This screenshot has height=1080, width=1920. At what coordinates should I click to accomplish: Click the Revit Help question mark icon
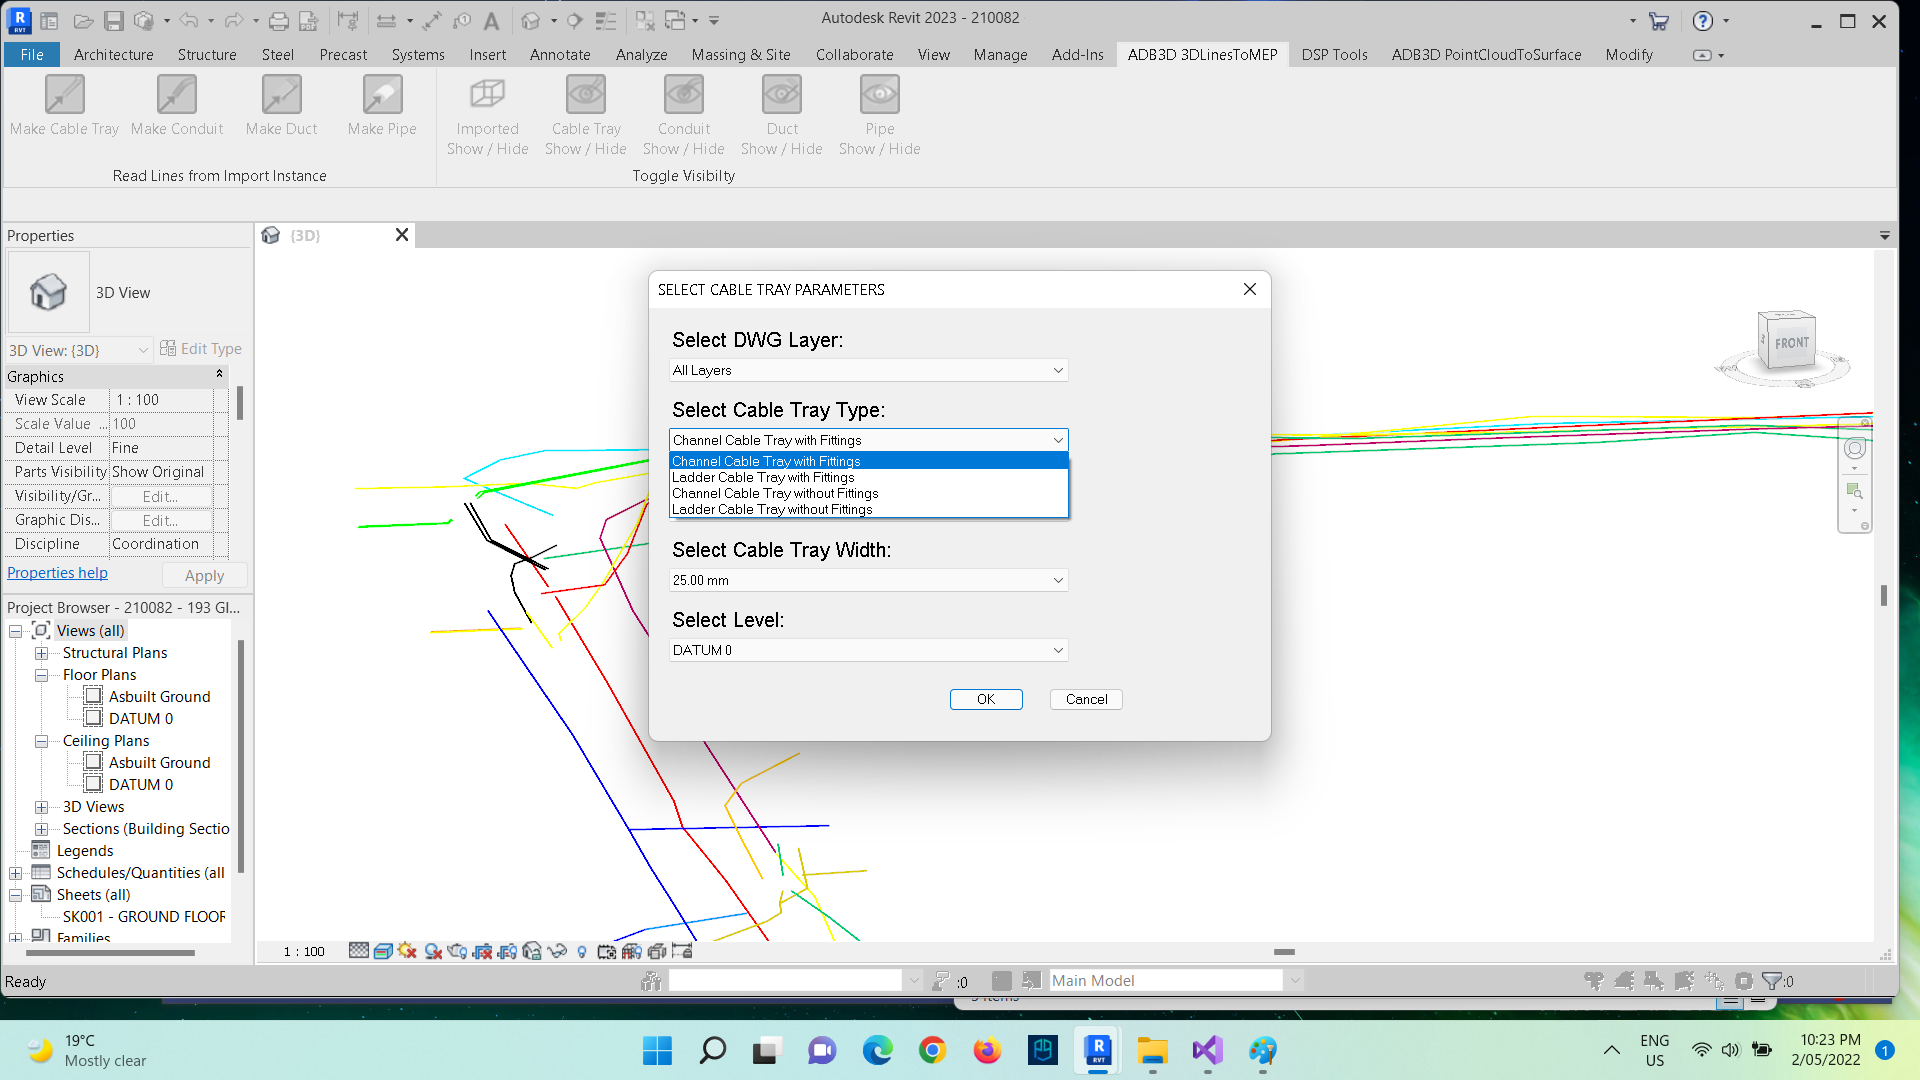click(x=1702, y=21)
